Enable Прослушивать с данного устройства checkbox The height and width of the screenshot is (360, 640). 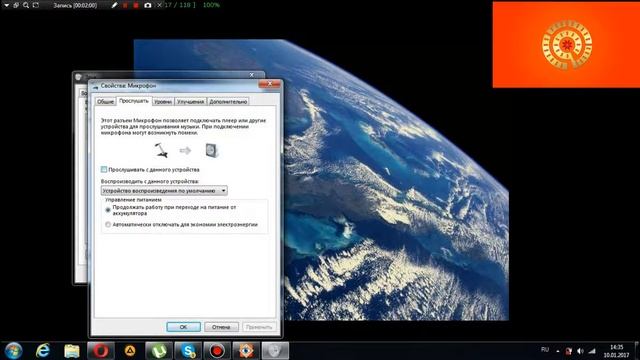click(x=104, y=169)
